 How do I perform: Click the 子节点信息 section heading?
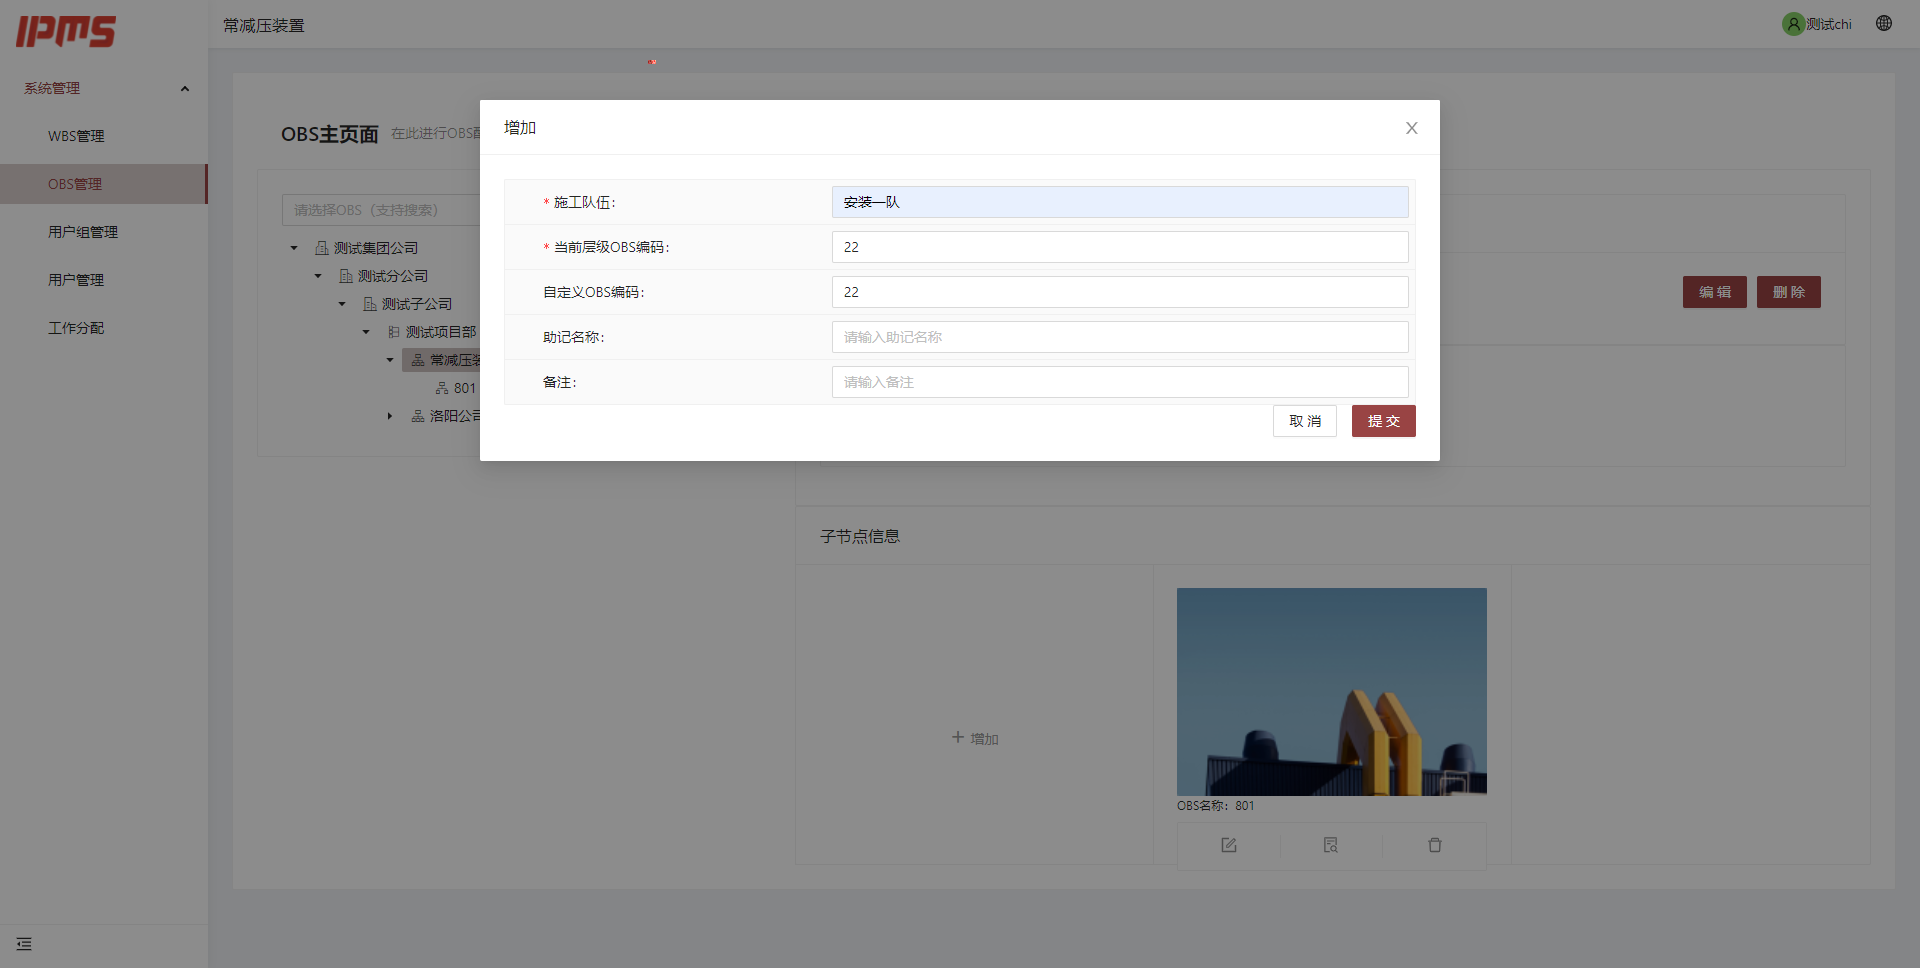pyautogui.click(x=860, y=537)
